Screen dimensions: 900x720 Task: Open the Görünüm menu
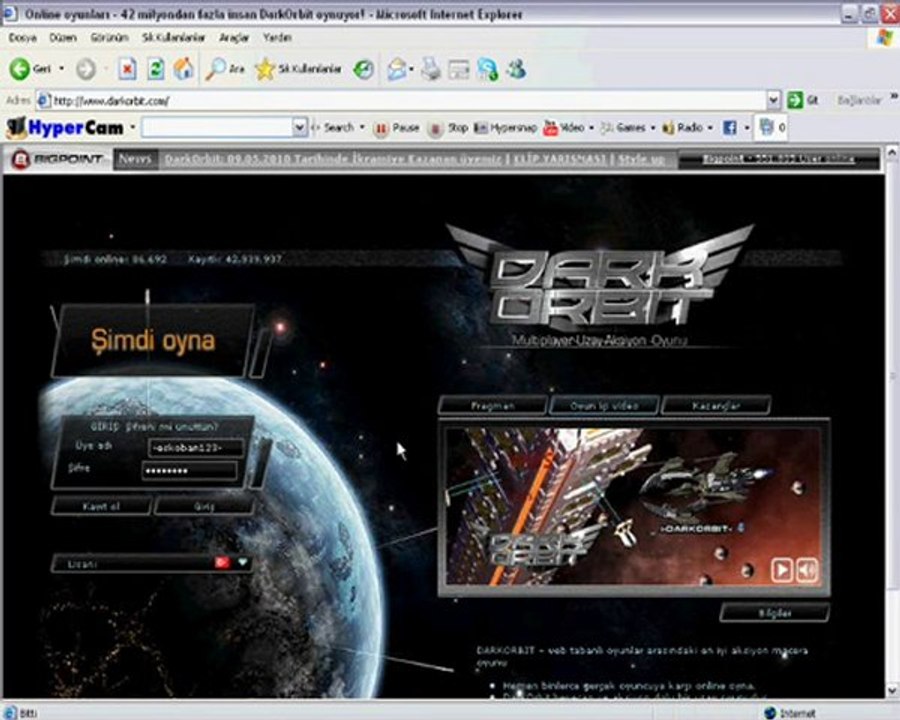[109, 37]
